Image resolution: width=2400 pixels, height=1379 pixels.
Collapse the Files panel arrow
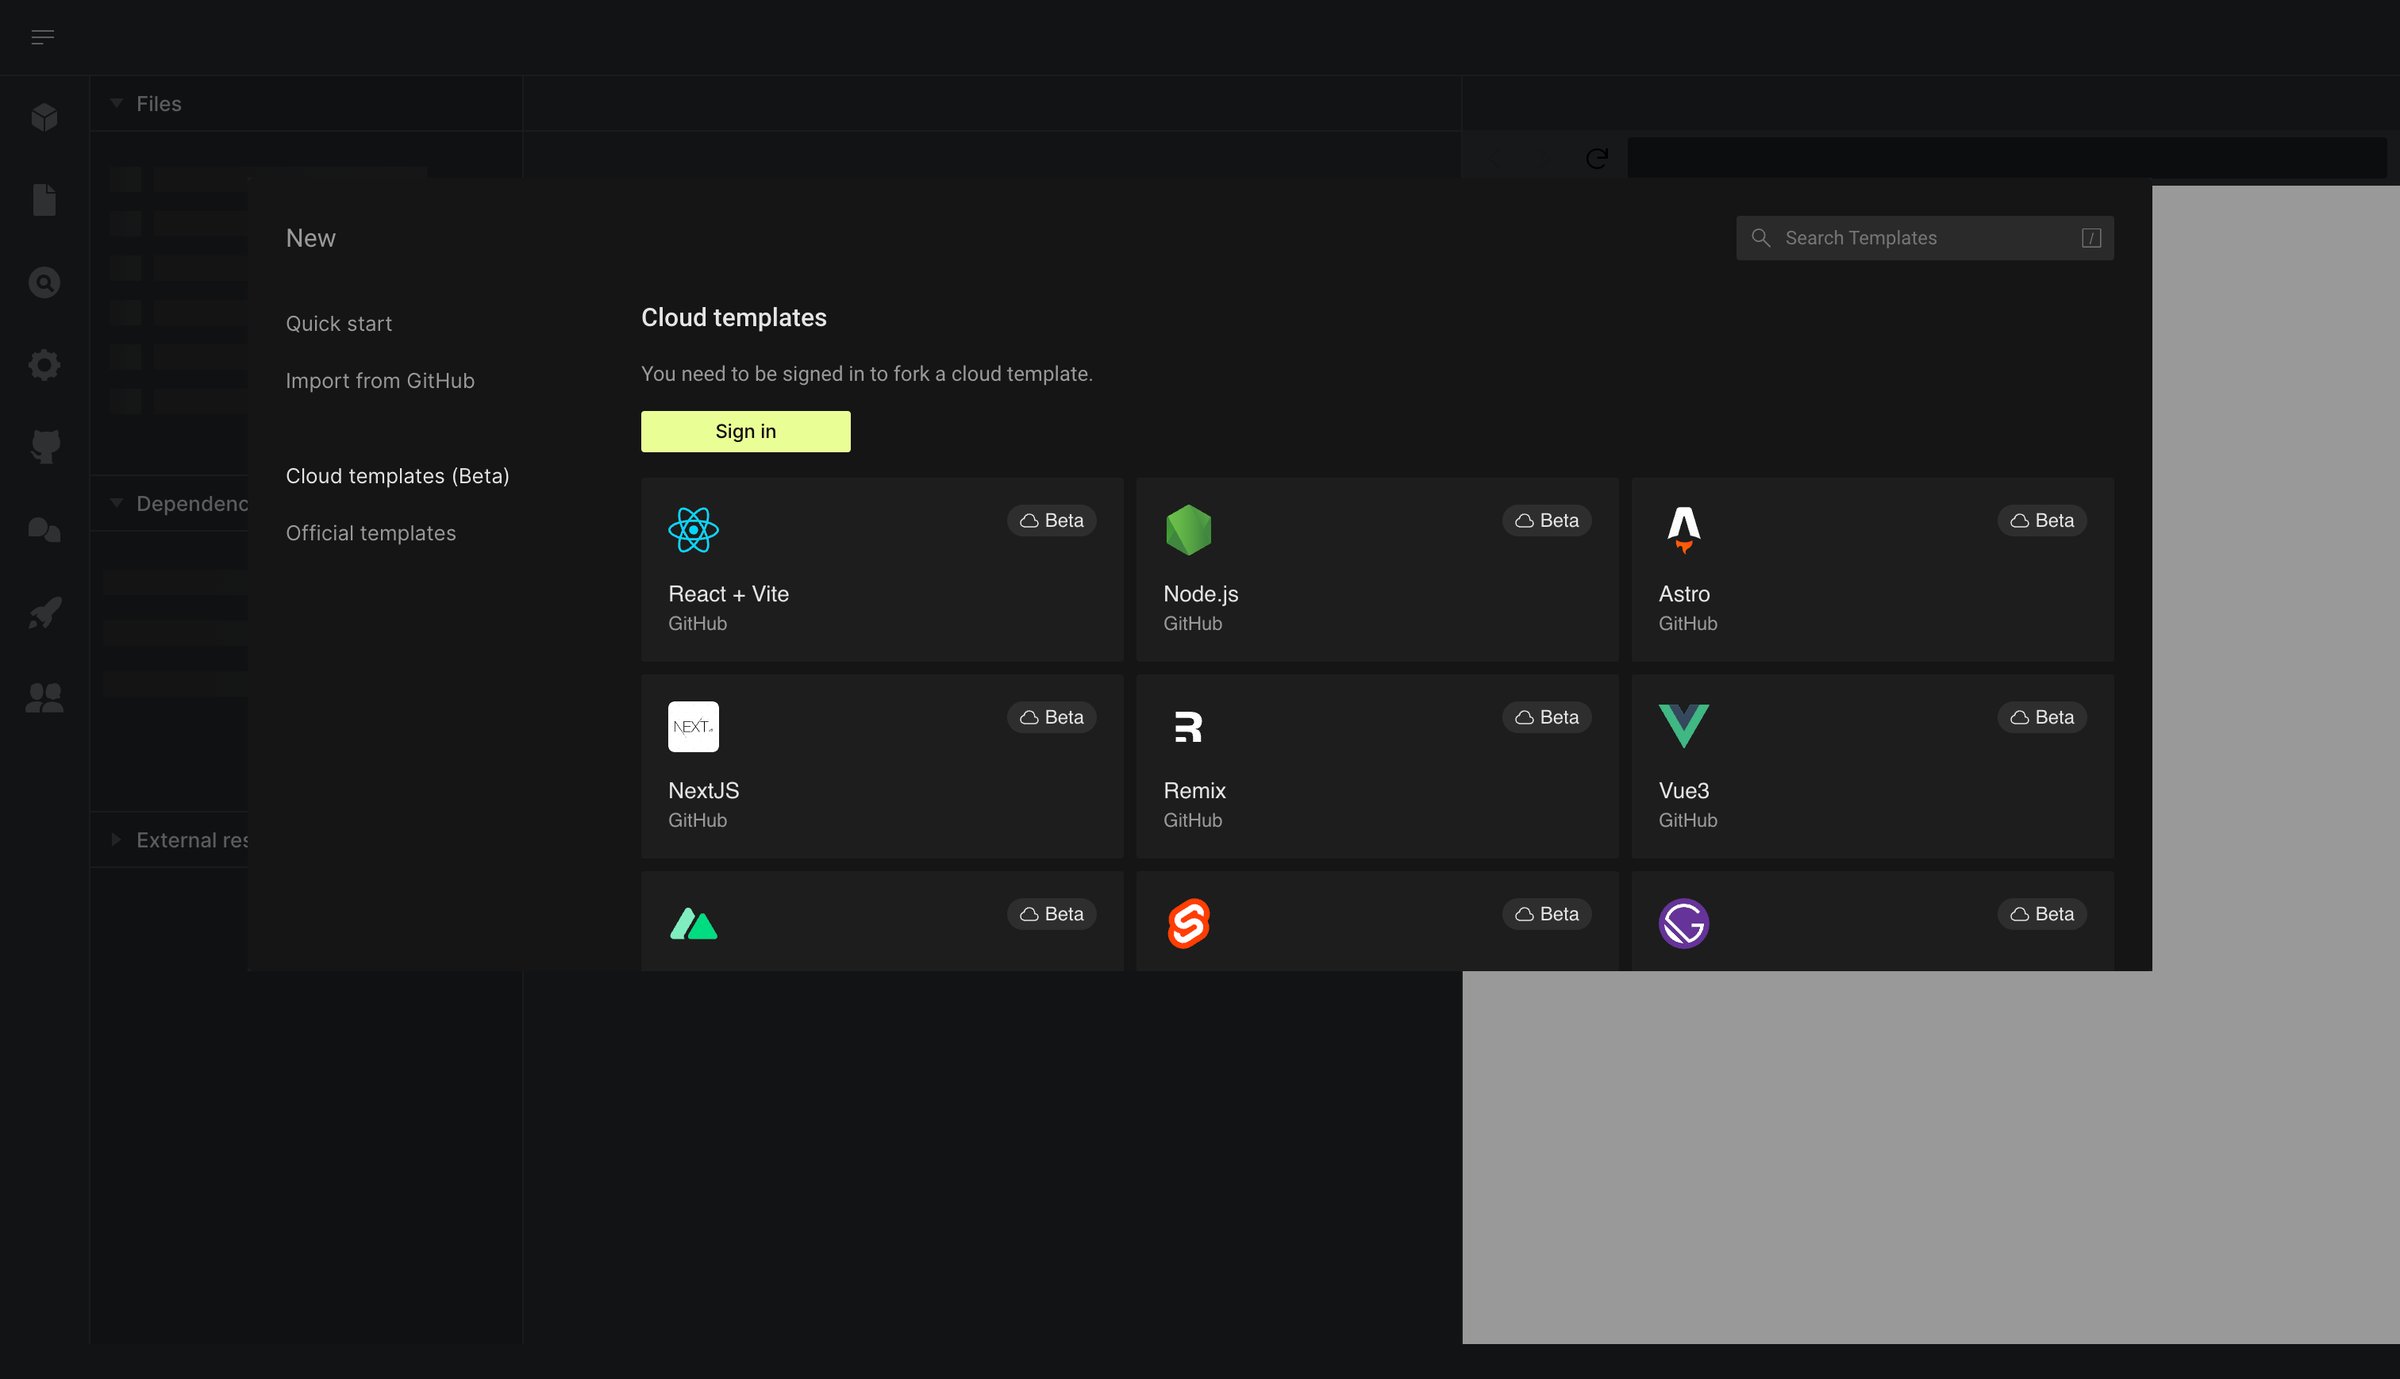[x=116, y=103]
